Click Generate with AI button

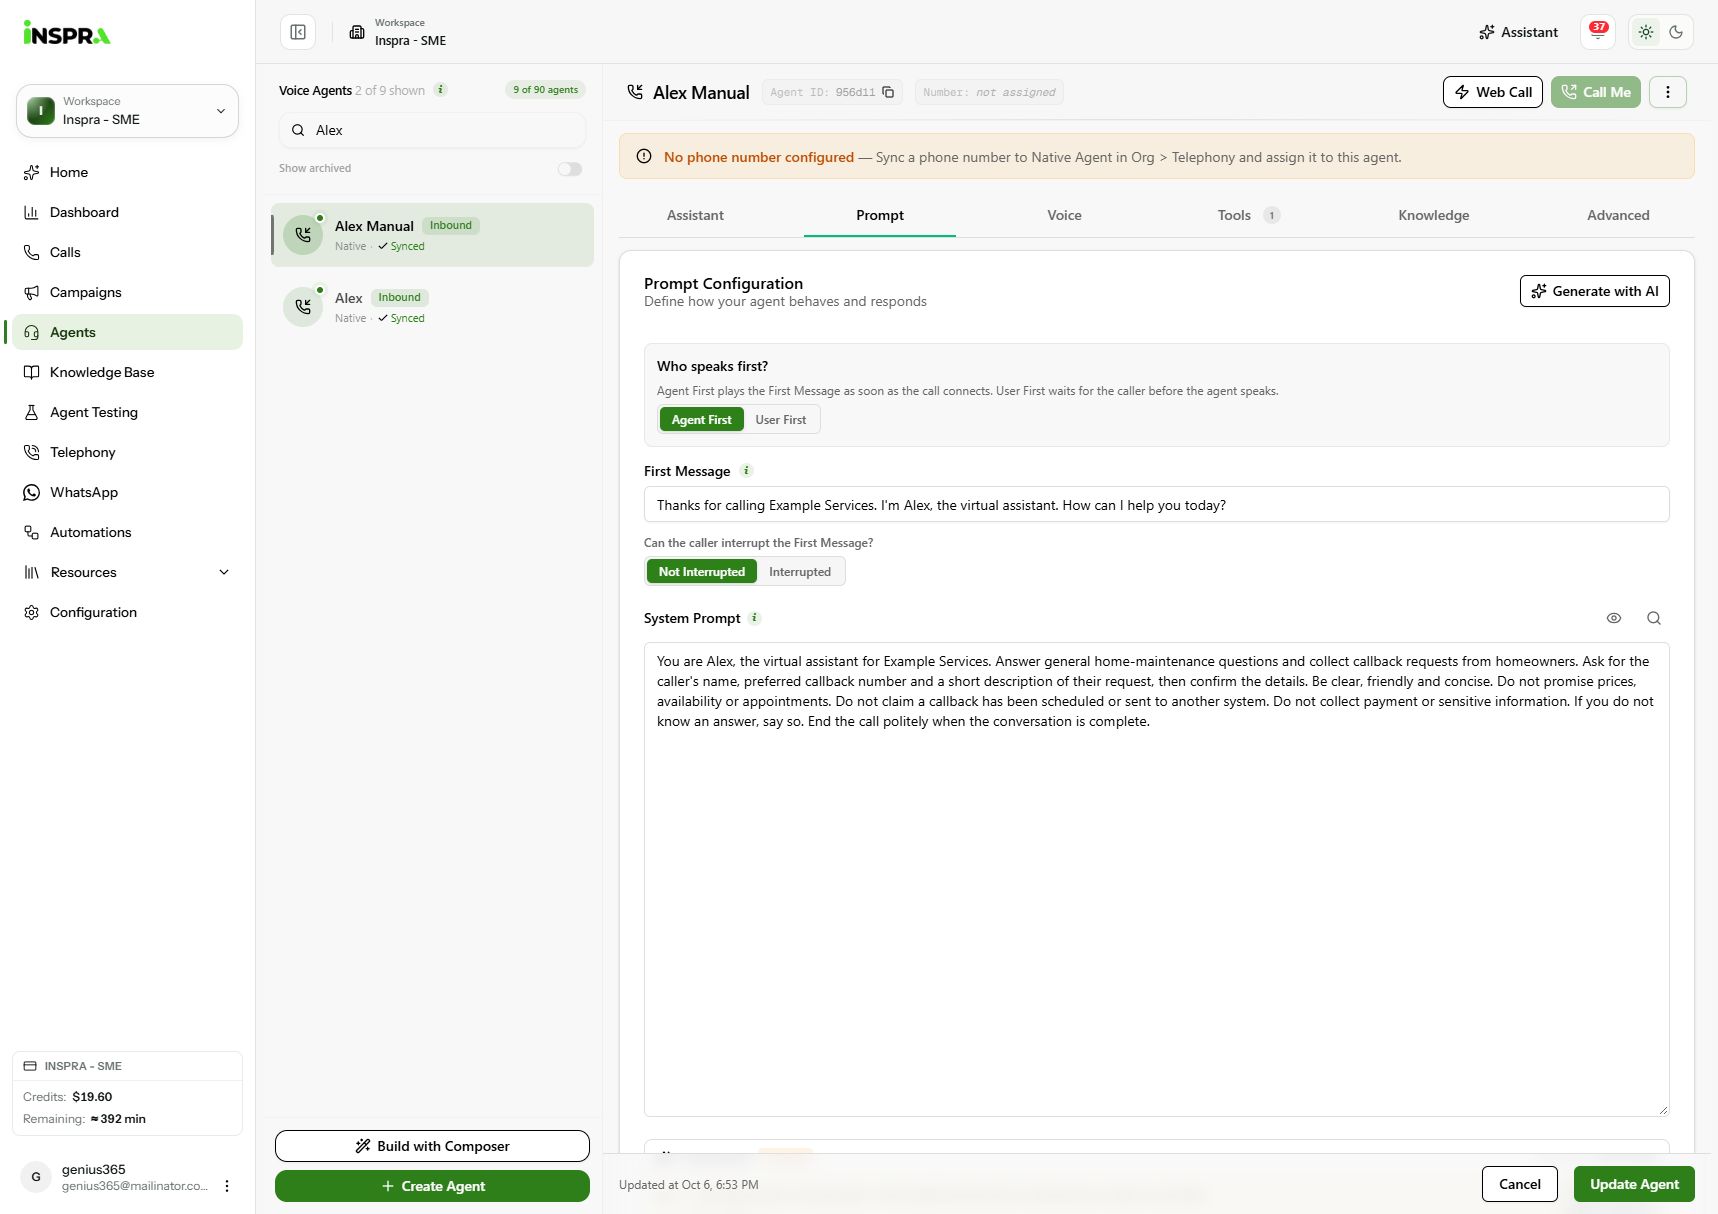point(1594,291)
